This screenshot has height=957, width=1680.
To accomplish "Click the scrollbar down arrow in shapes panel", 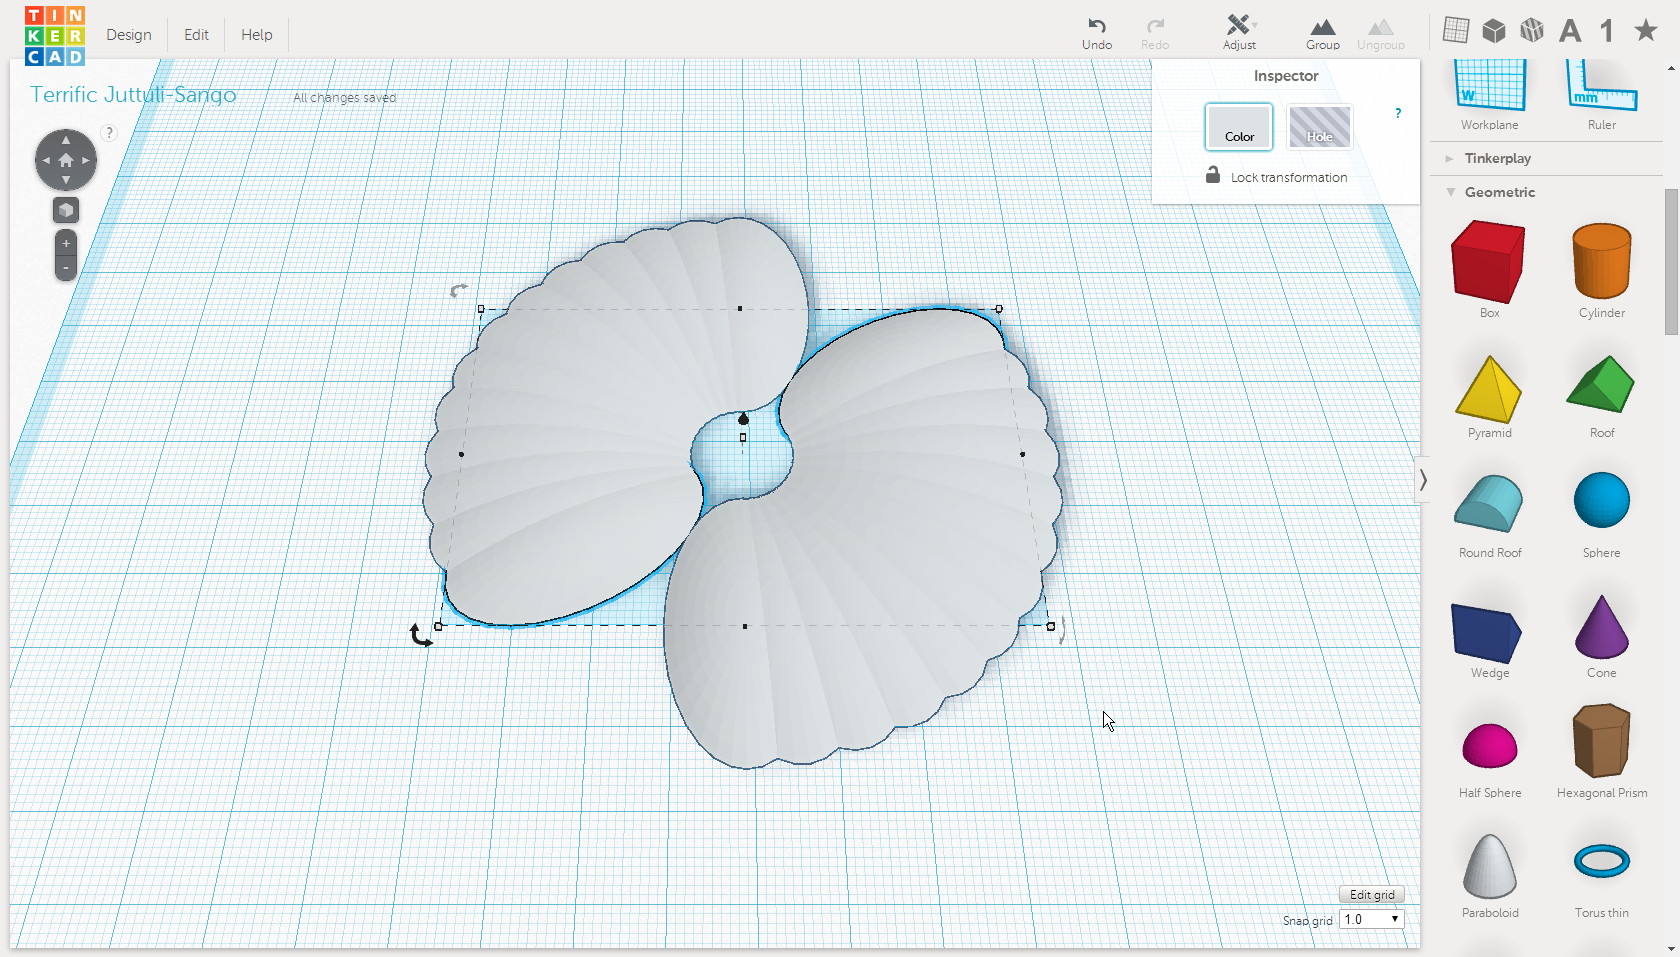I will (x=1672, y=948).
